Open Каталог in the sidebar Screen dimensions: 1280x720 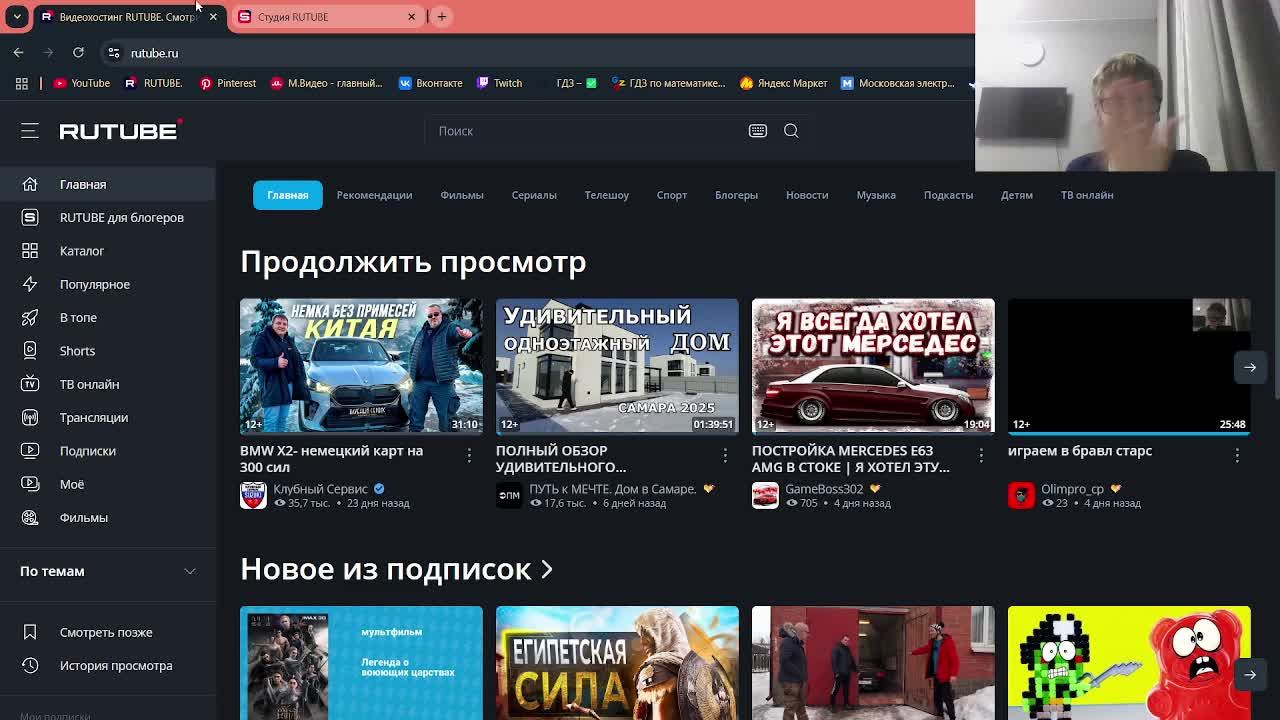point(107,251)
